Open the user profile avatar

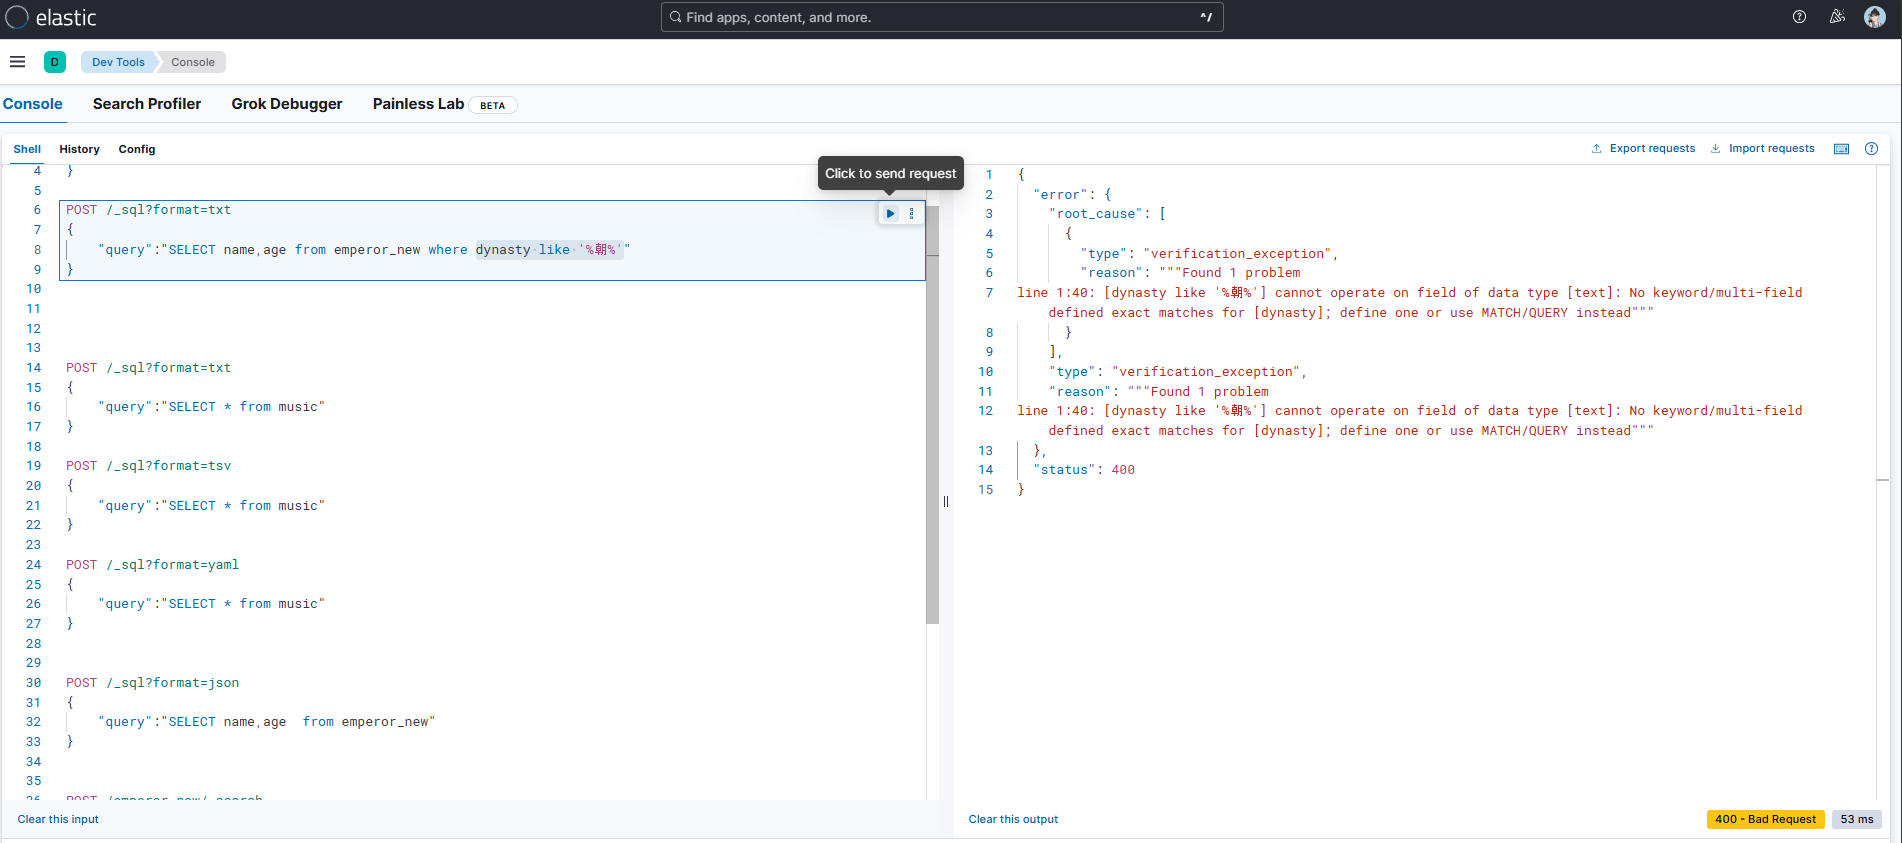[1875, 17]
